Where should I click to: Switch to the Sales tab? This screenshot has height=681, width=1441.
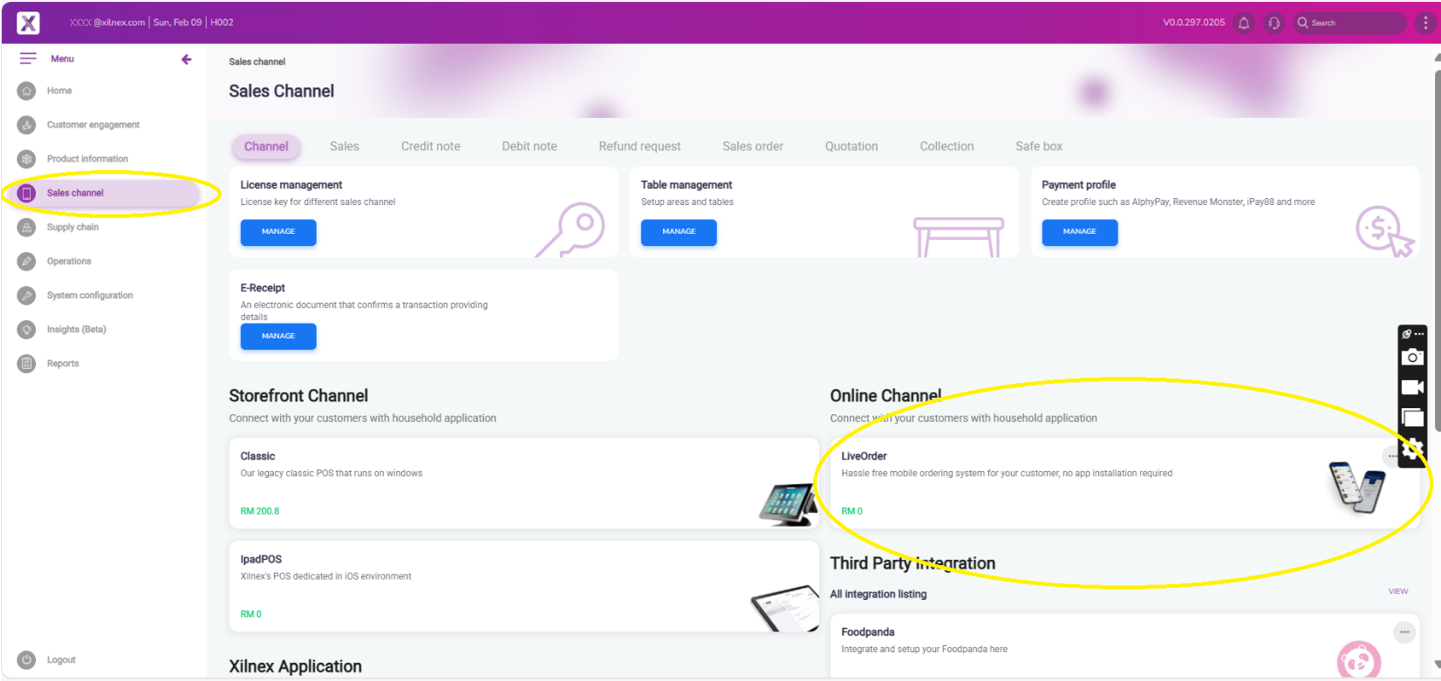coord(344,146)
